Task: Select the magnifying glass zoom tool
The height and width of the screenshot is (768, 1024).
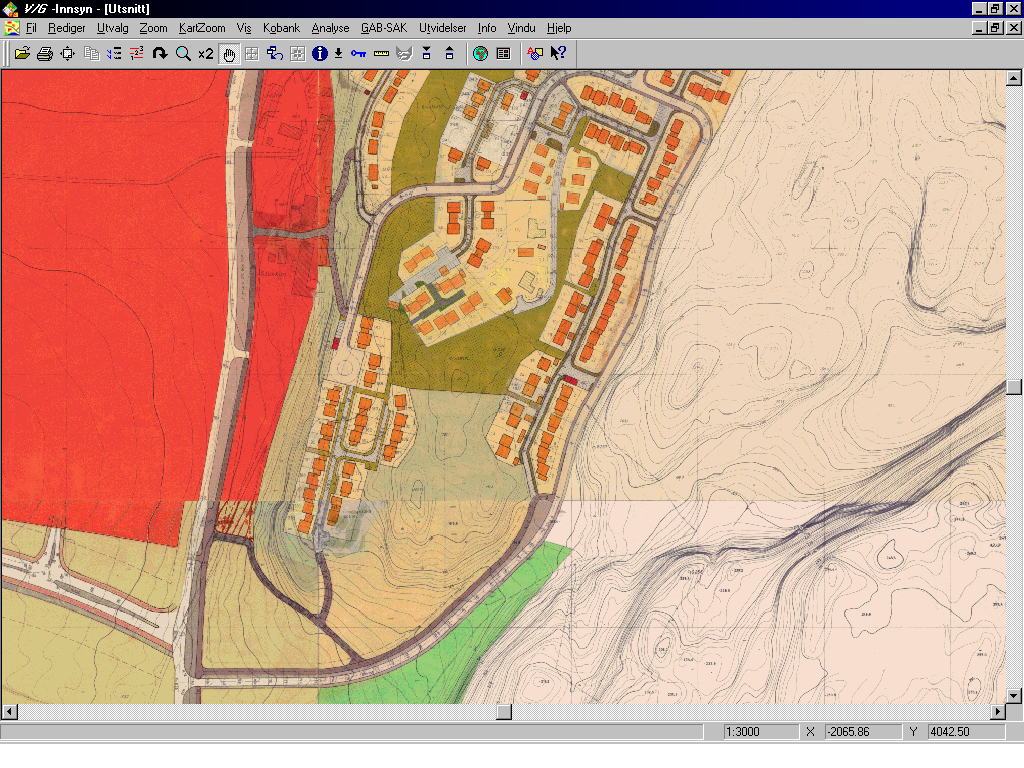Action: (184, 54)
